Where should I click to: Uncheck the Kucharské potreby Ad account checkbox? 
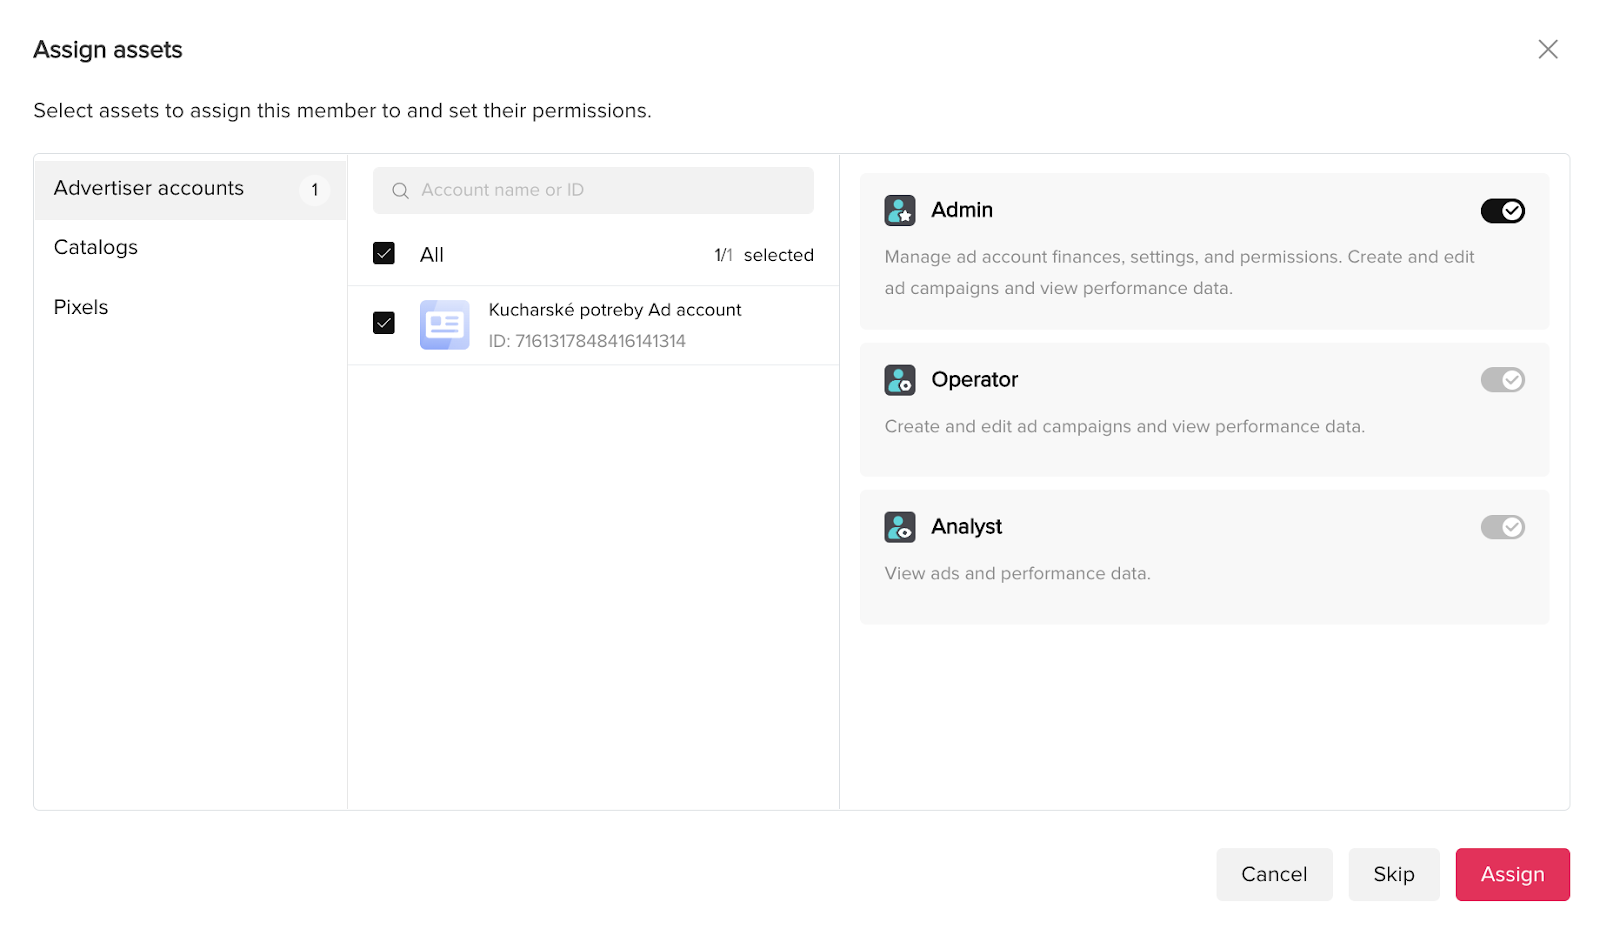tap(384, 323)
